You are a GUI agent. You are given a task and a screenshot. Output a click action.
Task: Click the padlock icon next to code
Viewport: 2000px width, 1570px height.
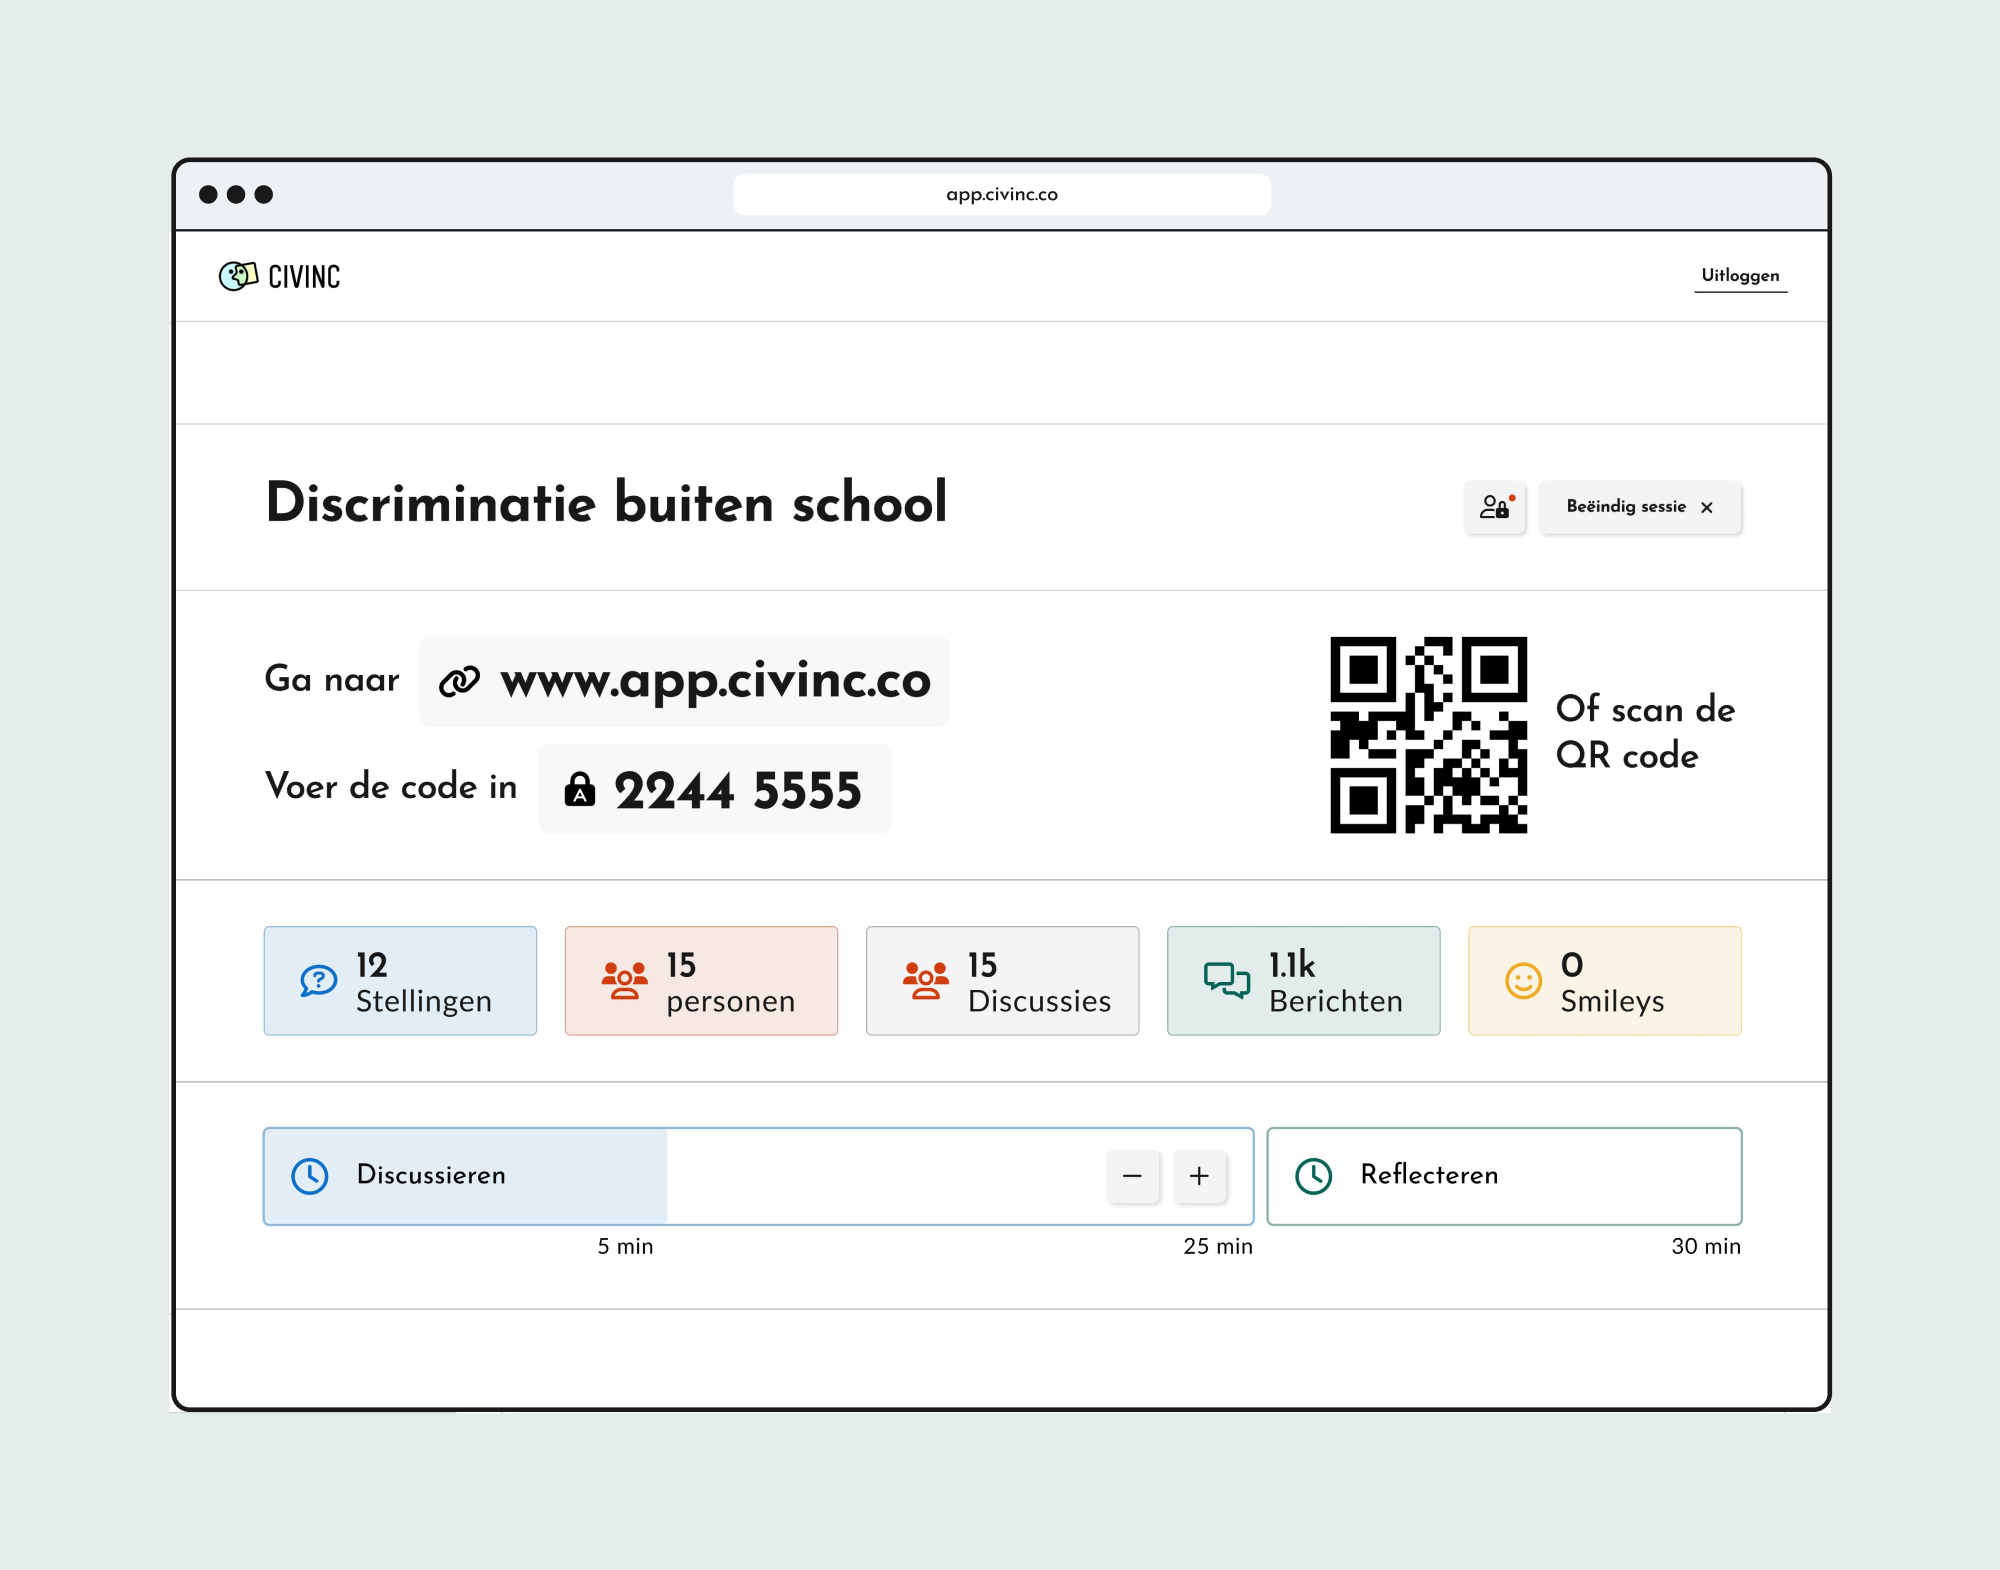point(580,790)
